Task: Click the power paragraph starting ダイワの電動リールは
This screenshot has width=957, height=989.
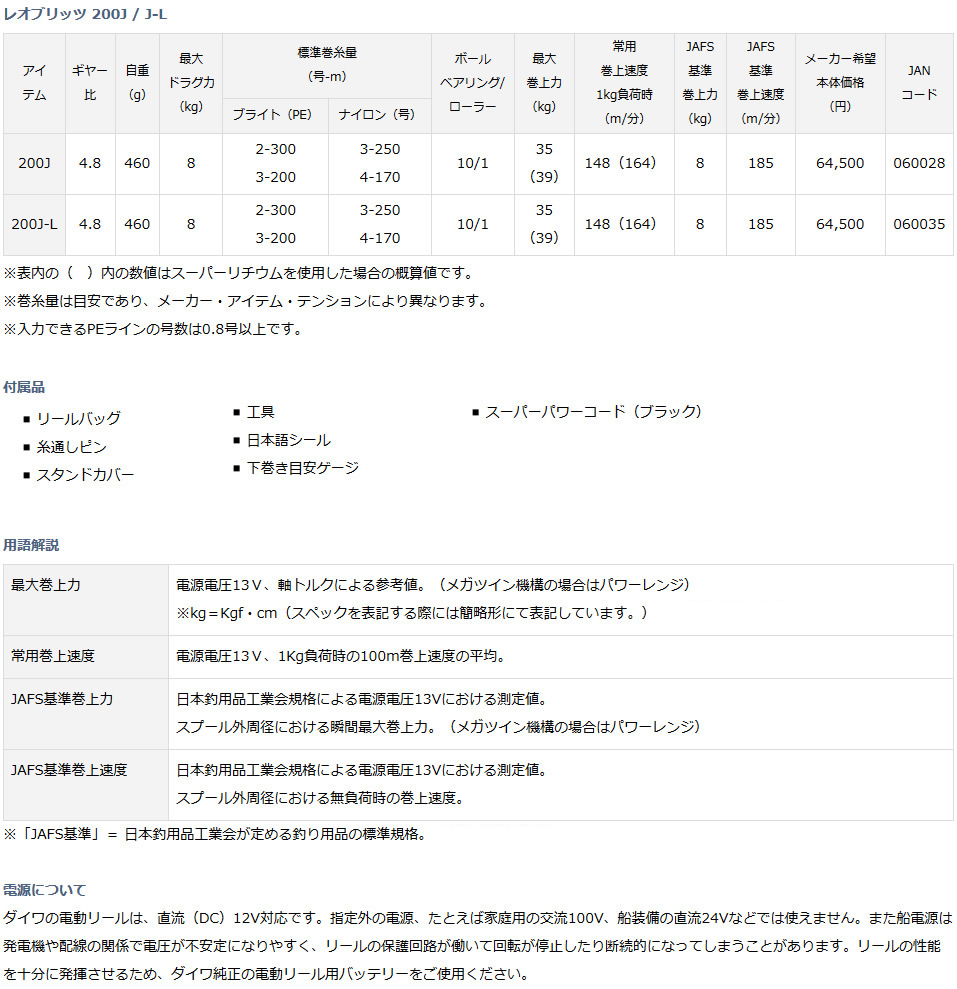Action: coord(478,945)
